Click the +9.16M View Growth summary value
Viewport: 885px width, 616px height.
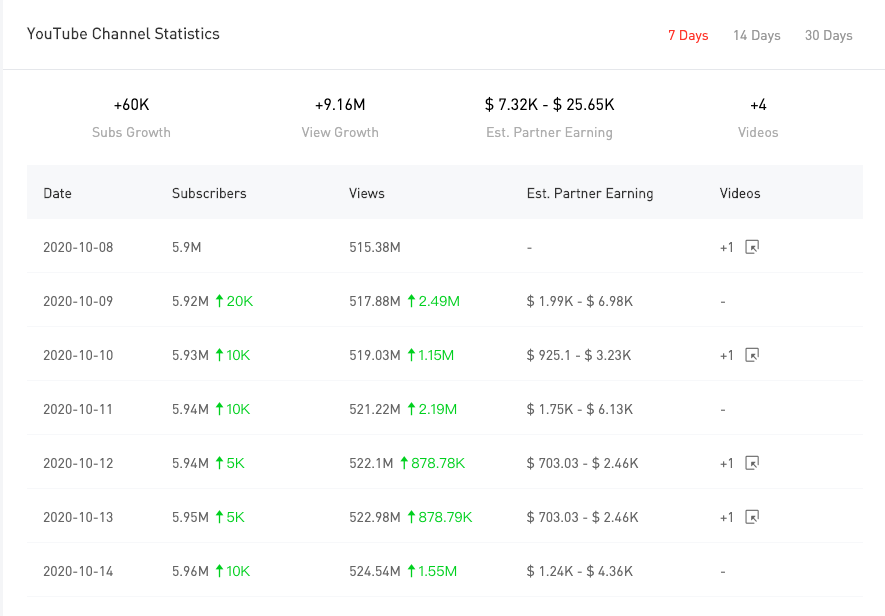(340, 105)
